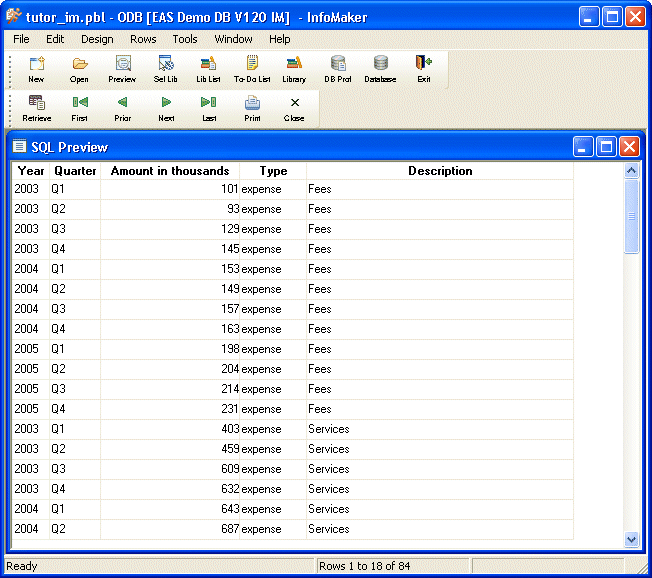Select the amount cell 403
The height and width of the screenshot is (578, 652).
(x=170, y=429)
